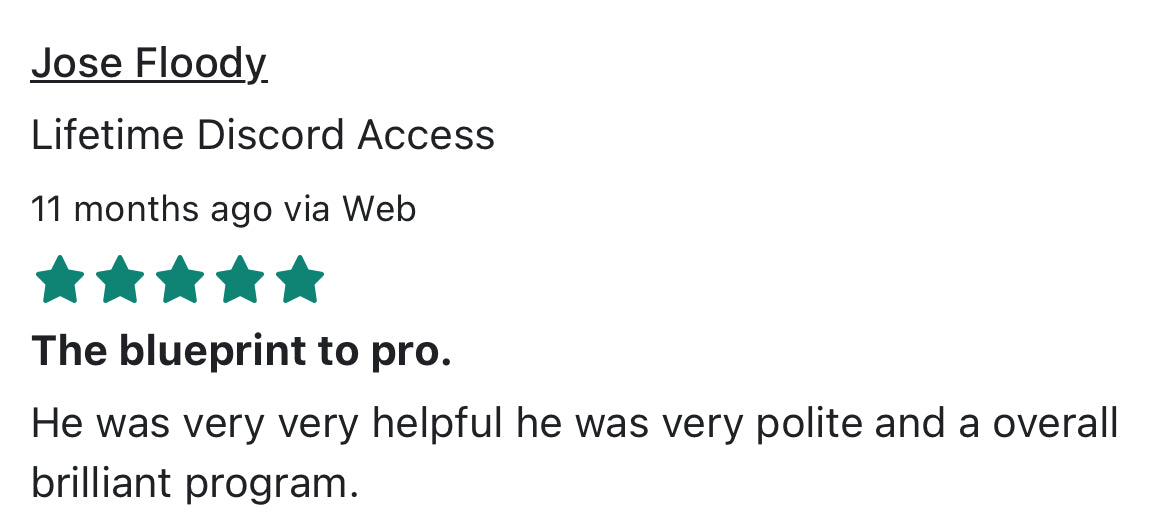Viewport: 1170px width, 523px height.
Task: Select the third rating star
Action: pyautogui.click(x=180, y=280)
